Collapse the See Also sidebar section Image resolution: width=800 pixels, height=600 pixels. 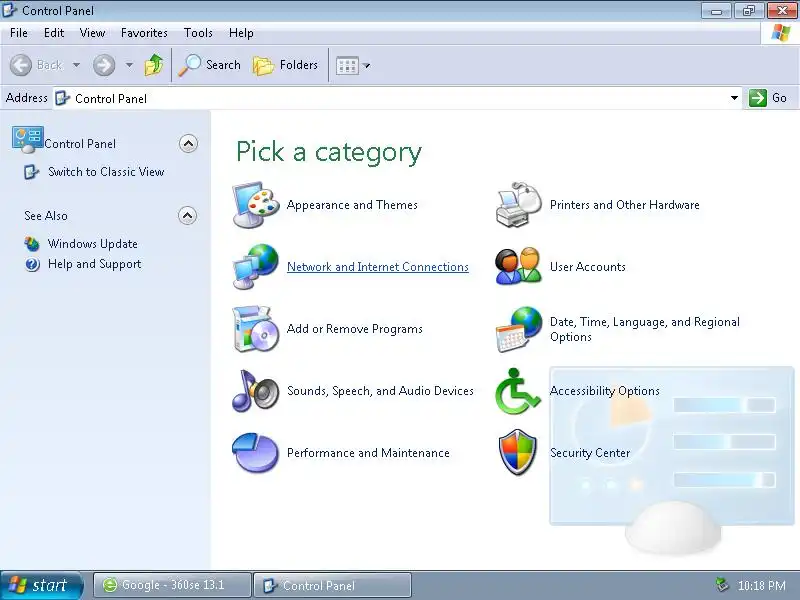point(187,216)
